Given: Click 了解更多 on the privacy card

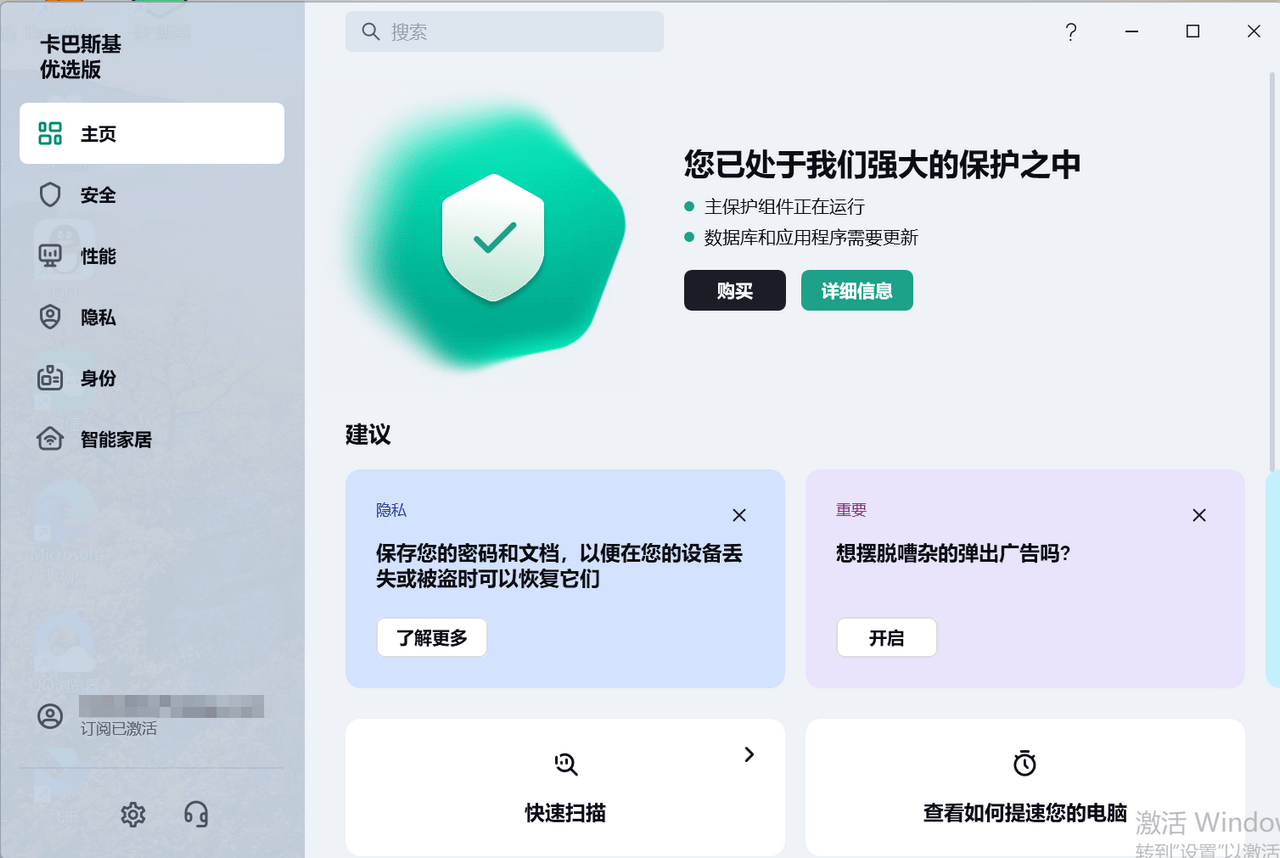Looking at the screenshot, I should pos(432,638).
